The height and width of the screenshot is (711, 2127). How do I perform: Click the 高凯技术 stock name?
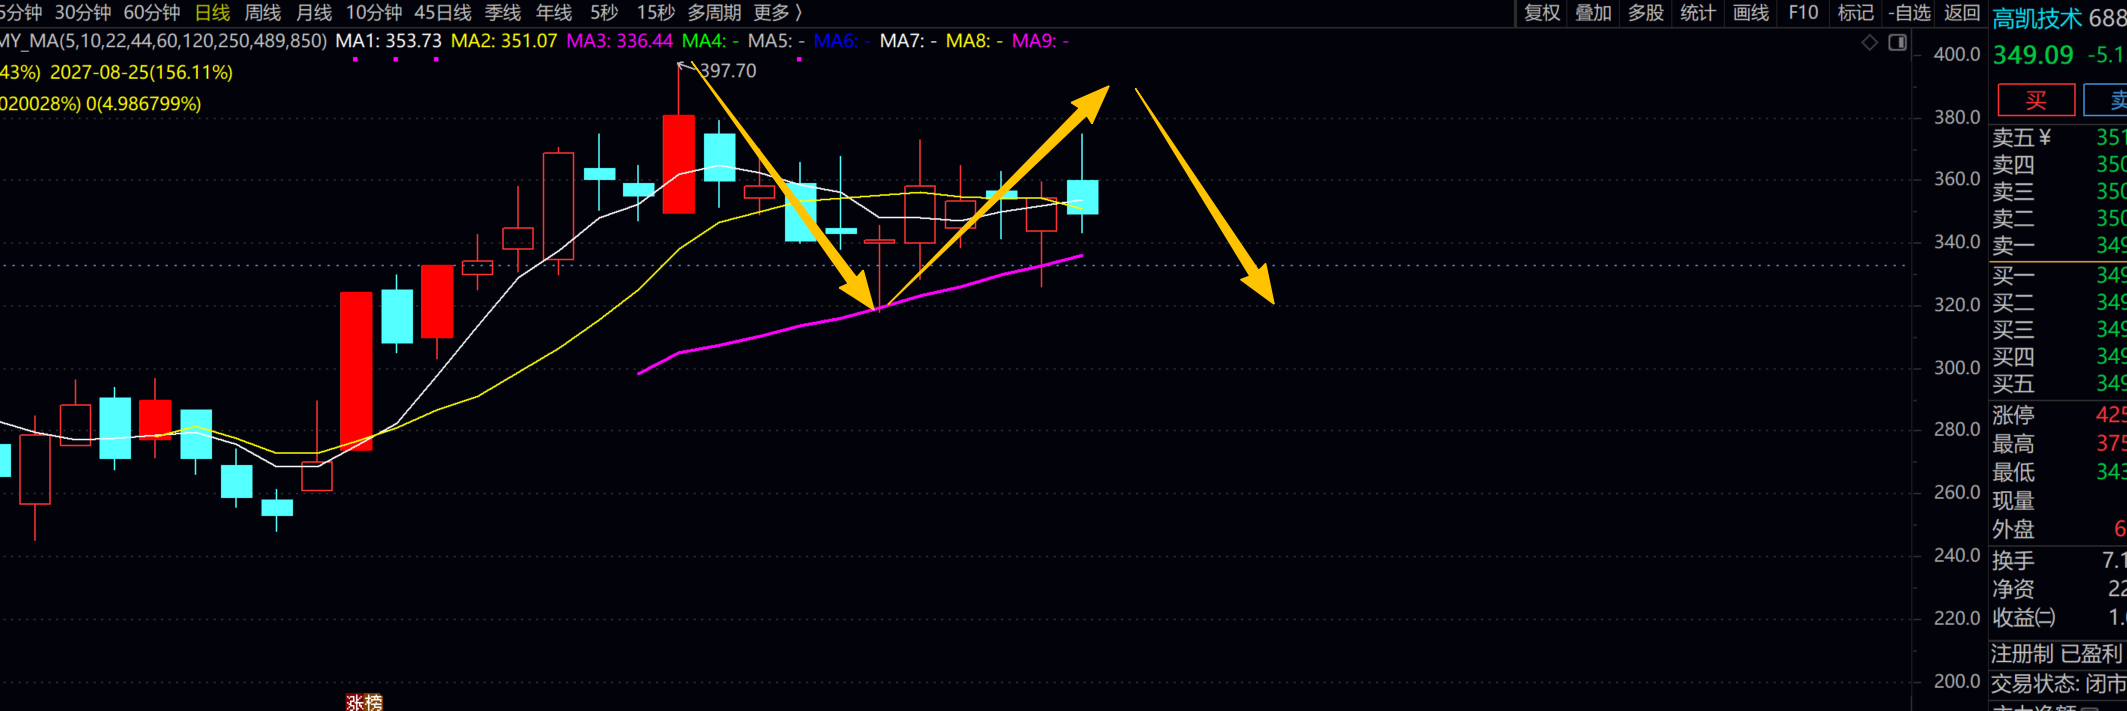2037,18
